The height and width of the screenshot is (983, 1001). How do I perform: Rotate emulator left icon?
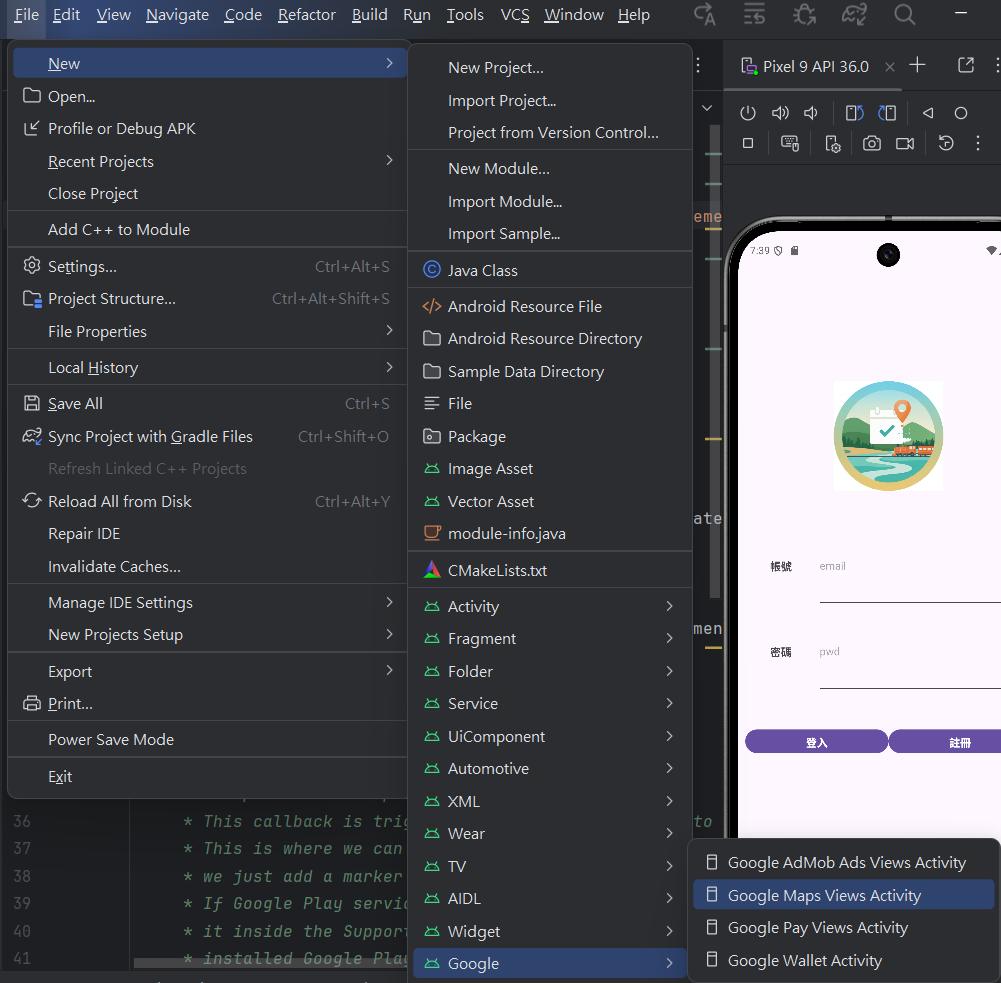[x=855, y=114]
